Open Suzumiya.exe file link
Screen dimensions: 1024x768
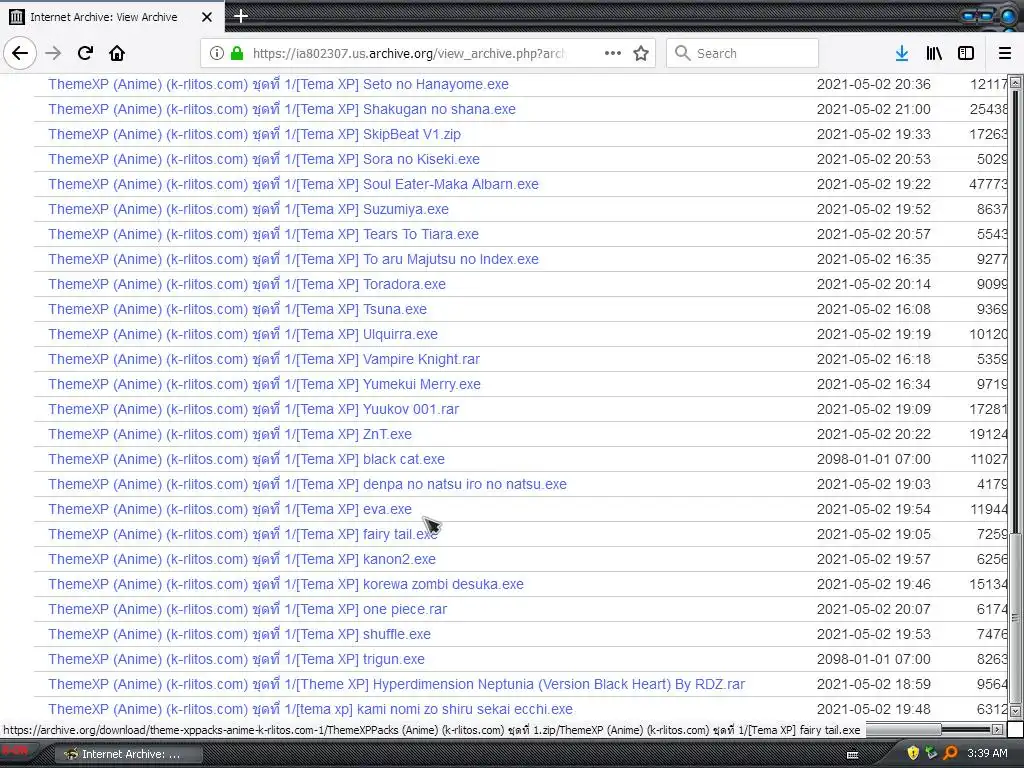coord(248,209)
